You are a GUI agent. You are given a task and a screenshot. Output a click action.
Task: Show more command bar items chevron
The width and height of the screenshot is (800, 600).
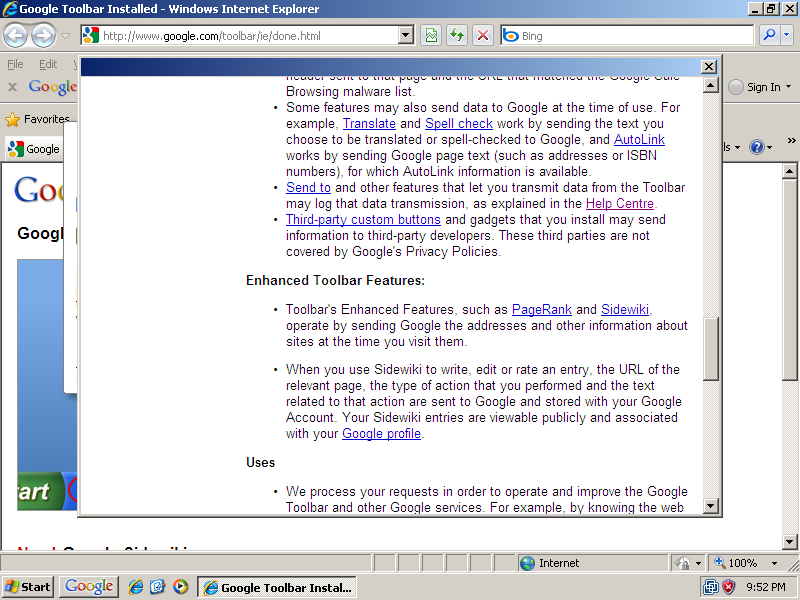[791, 141]
